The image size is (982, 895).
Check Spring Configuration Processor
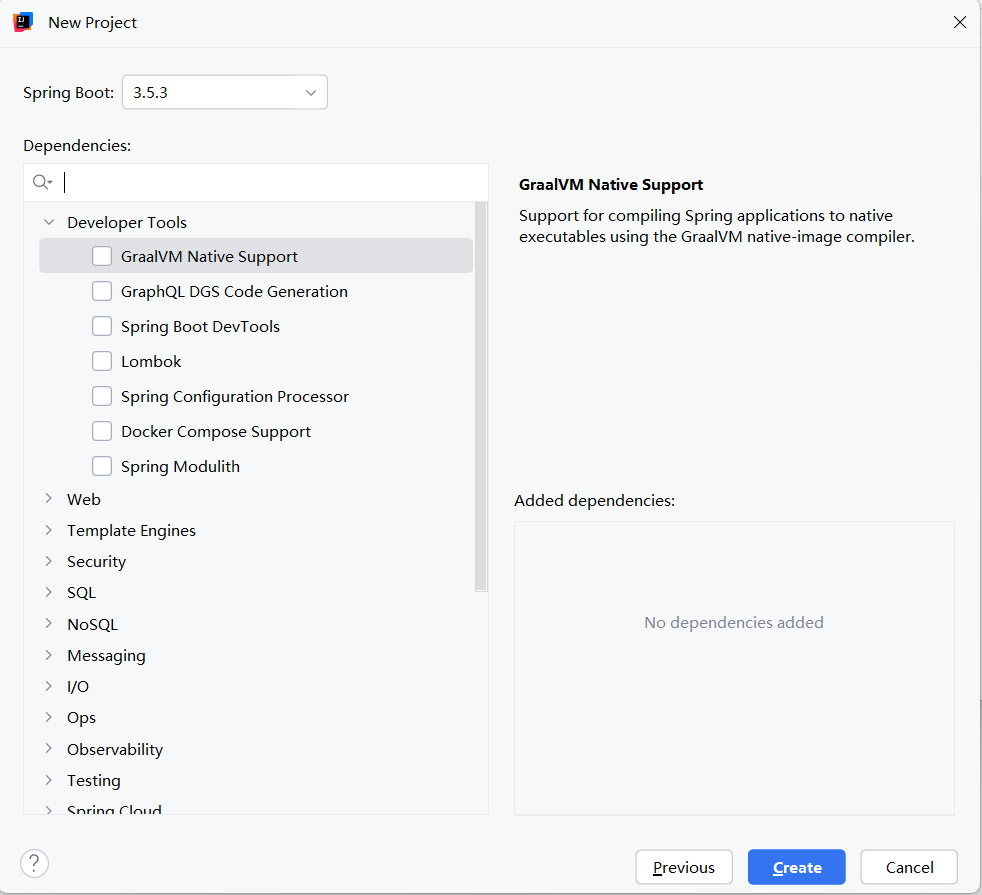[102, 396]
